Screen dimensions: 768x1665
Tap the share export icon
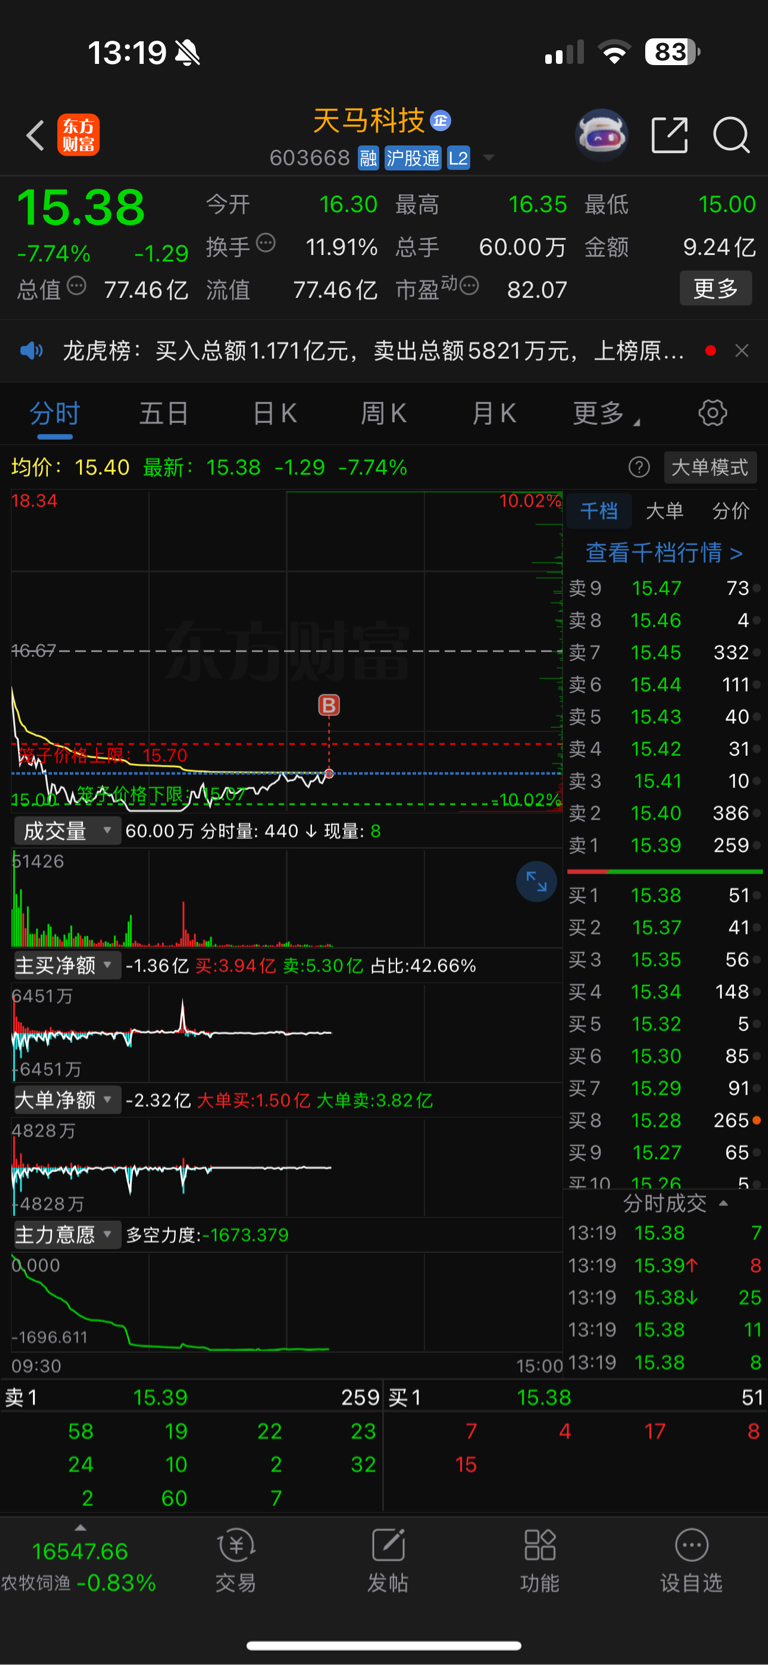[669, 134]
